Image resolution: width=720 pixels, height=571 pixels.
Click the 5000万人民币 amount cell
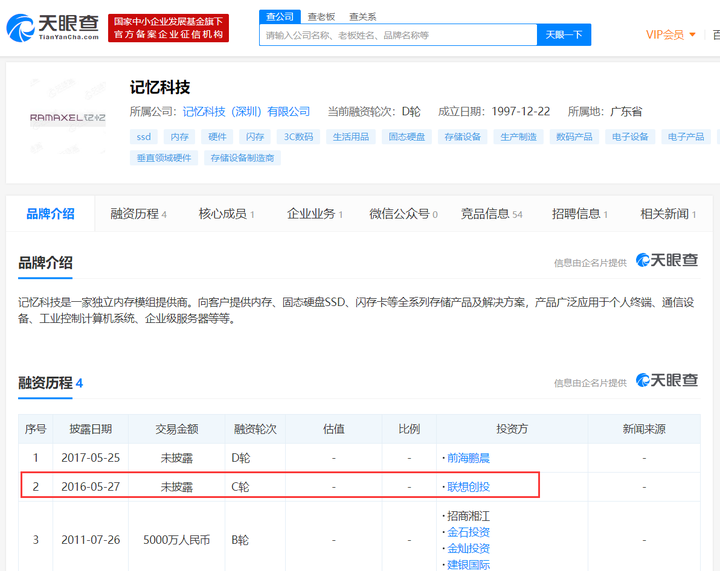pyautogui.click(x=177, y=540)
